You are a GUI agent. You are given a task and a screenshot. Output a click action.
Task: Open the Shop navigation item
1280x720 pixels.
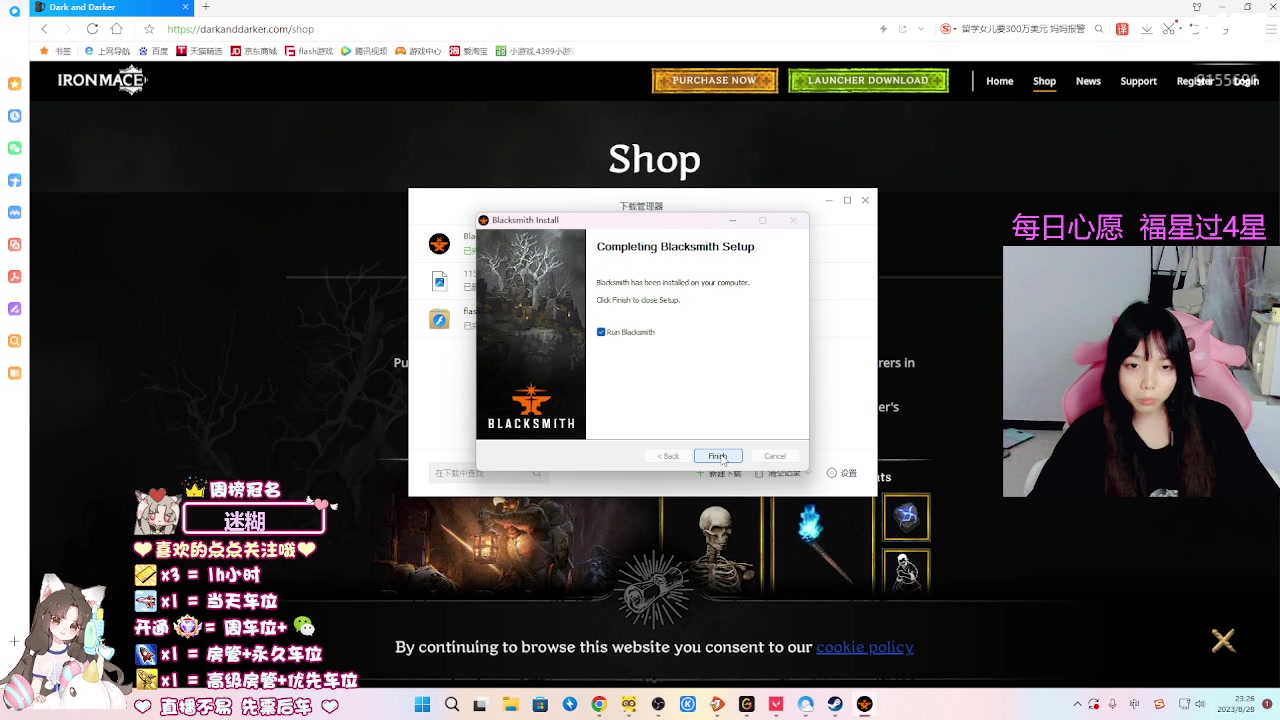point(1044,81)
